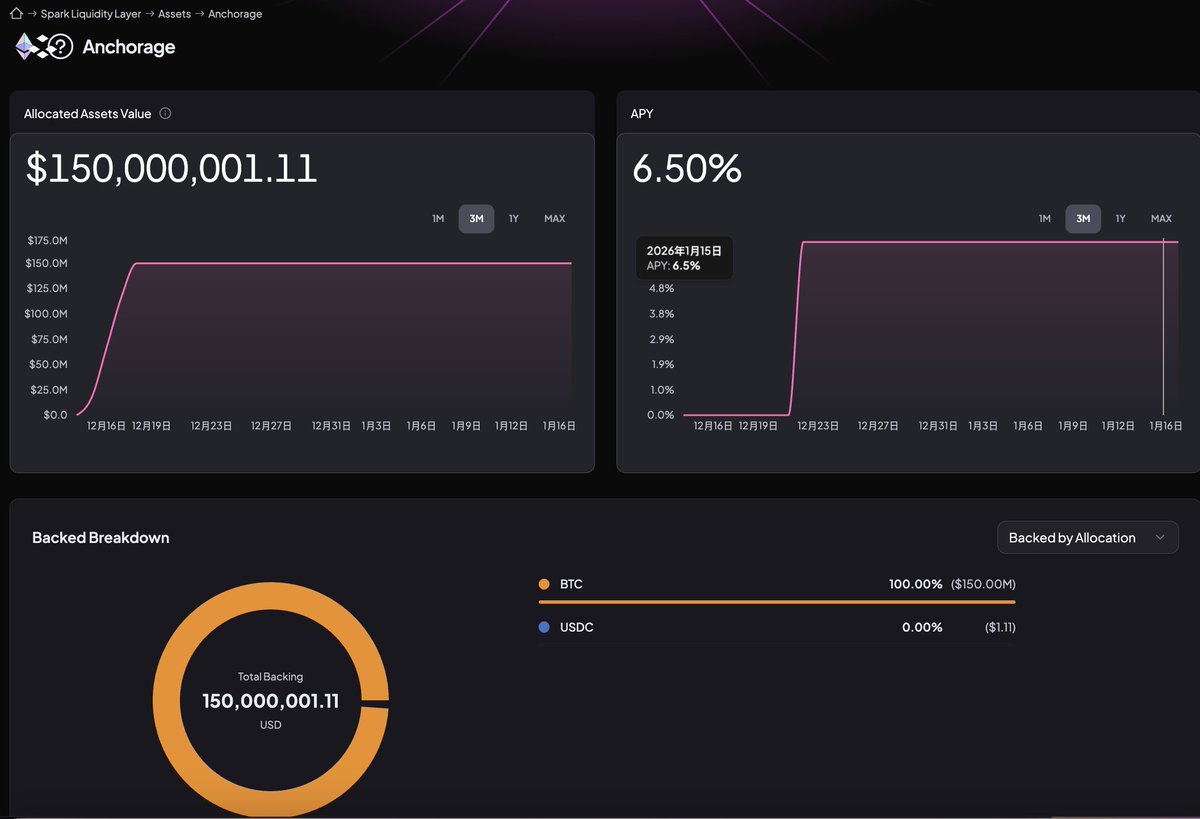Open the Backed by Allocation dropdown
1200x819 pixels.
[1086, 537]
